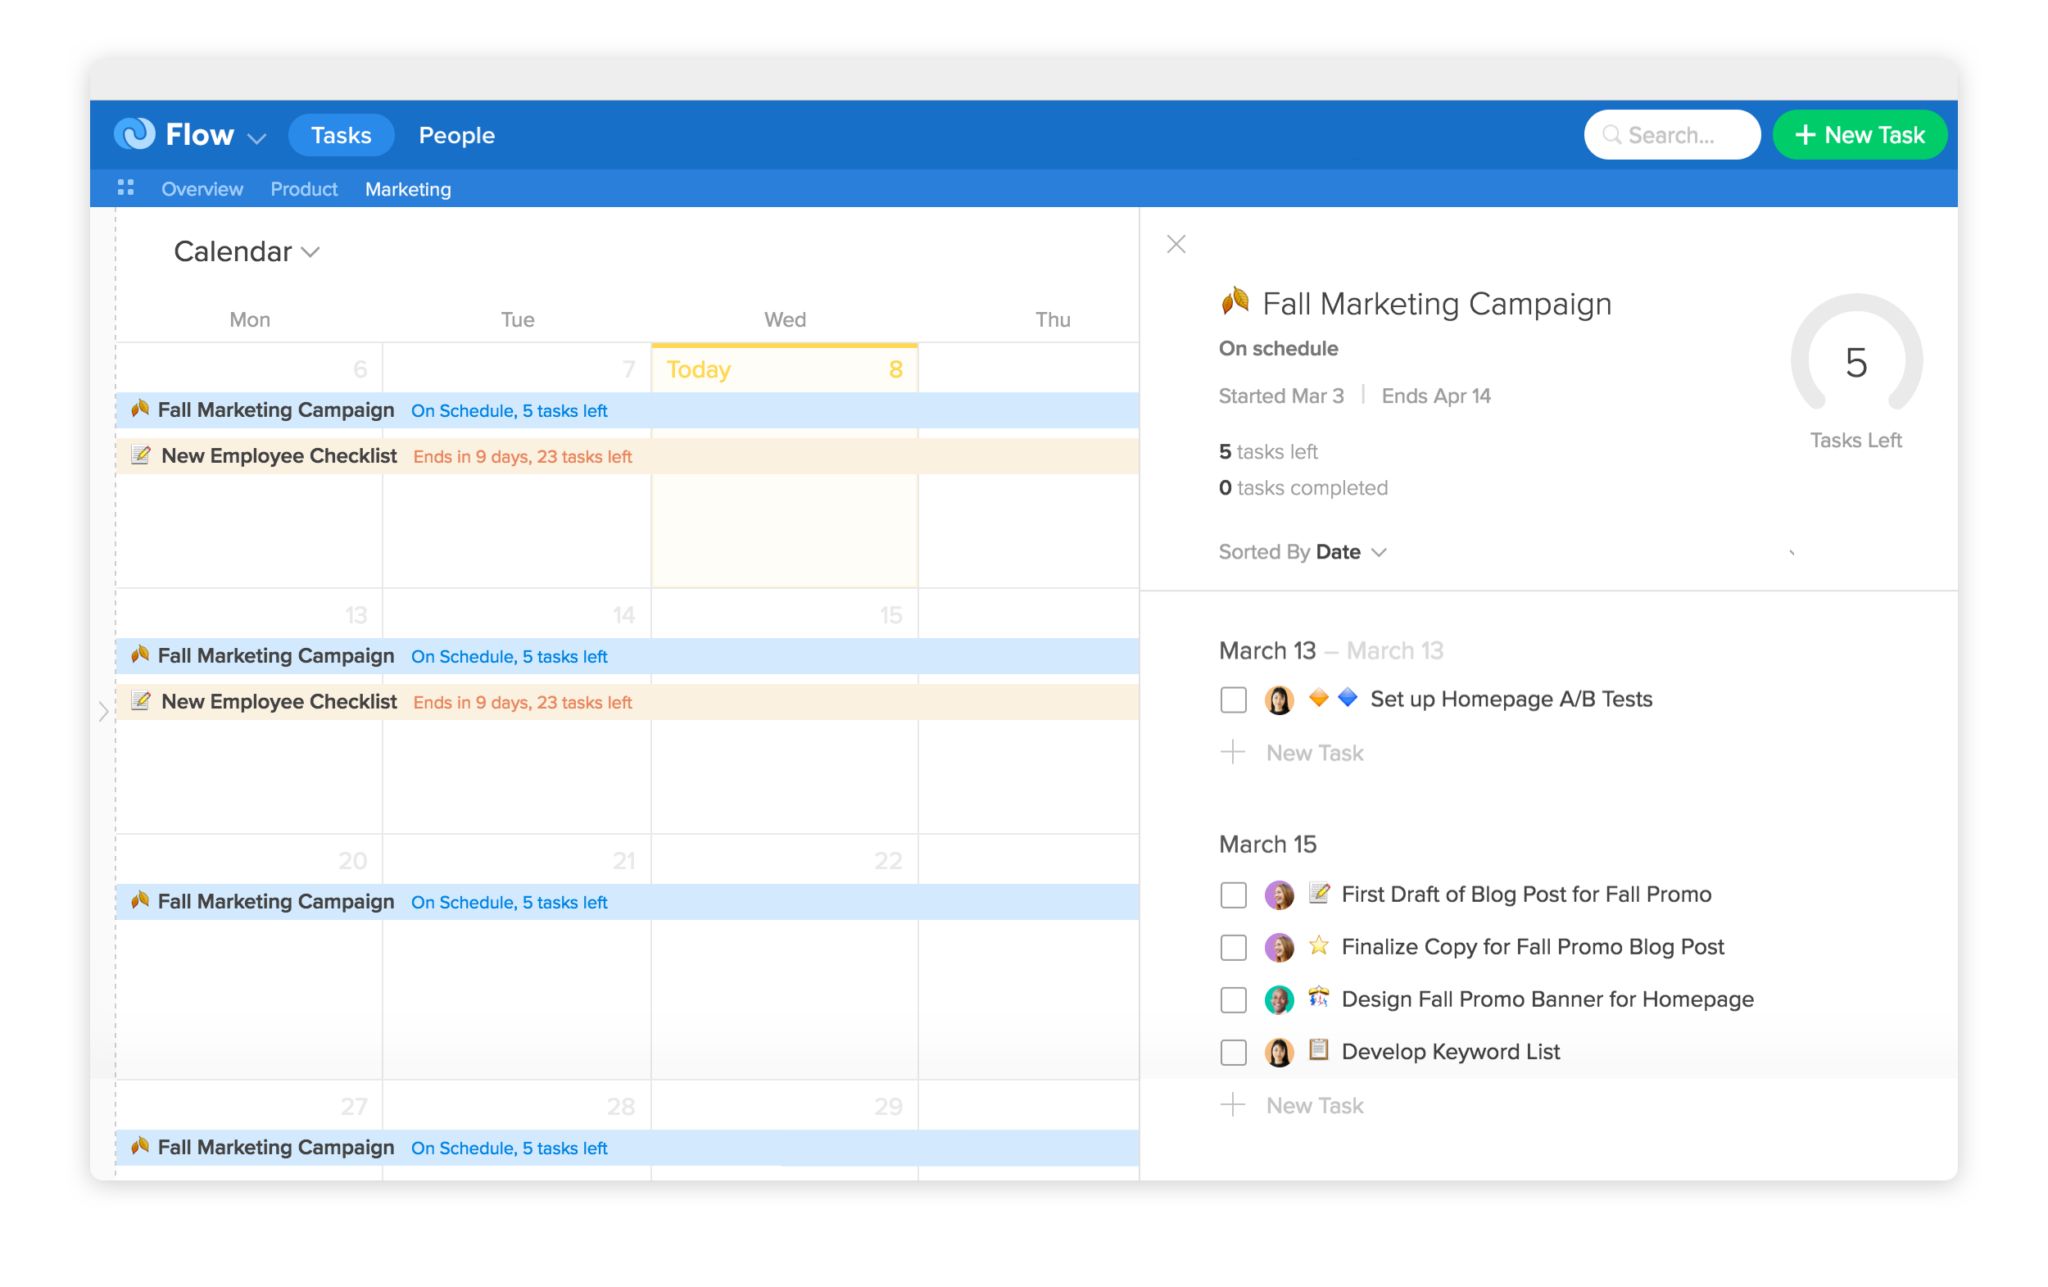Check off Develop Keyword List task

[1233, 1052]
